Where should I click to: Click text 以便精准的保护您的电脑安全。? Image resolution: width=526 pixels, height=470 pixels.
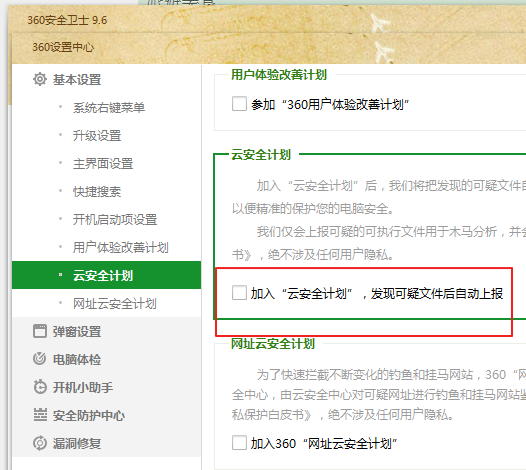pos(313,209)
